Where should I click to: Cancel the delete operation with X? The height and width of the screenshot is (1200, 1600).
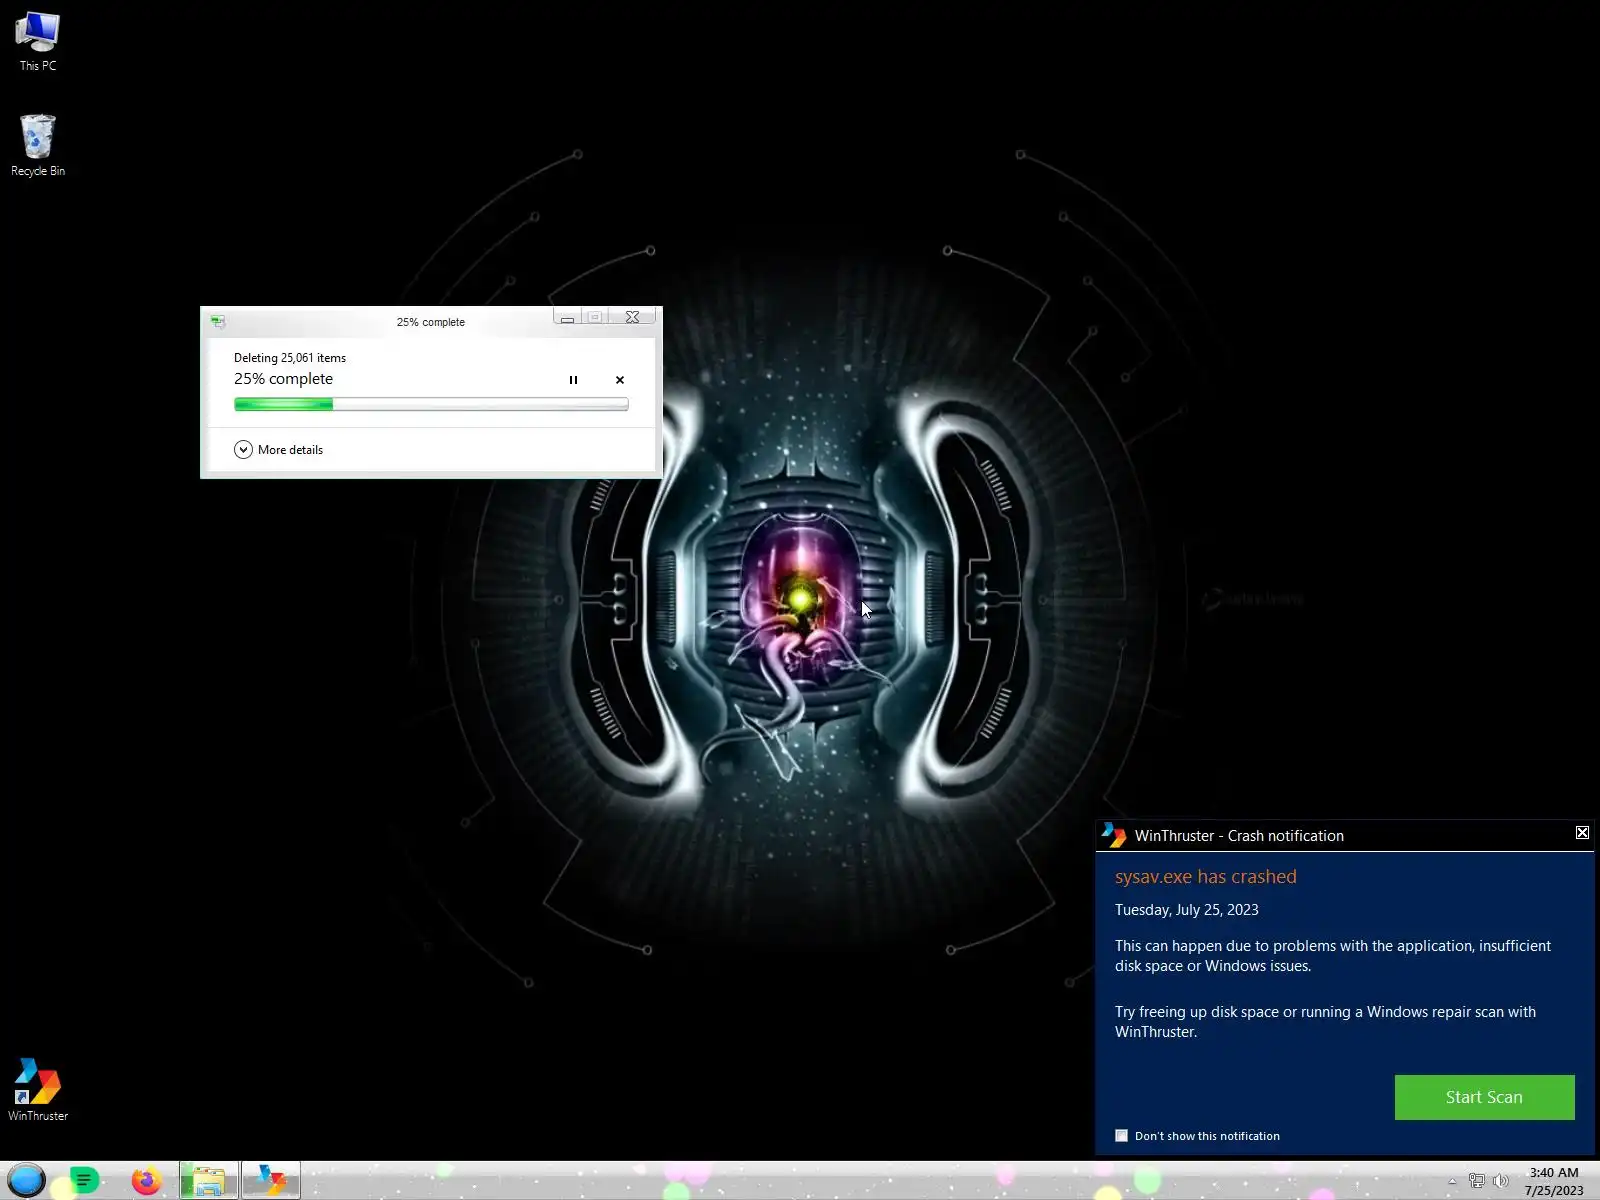(x=620, y=380)
